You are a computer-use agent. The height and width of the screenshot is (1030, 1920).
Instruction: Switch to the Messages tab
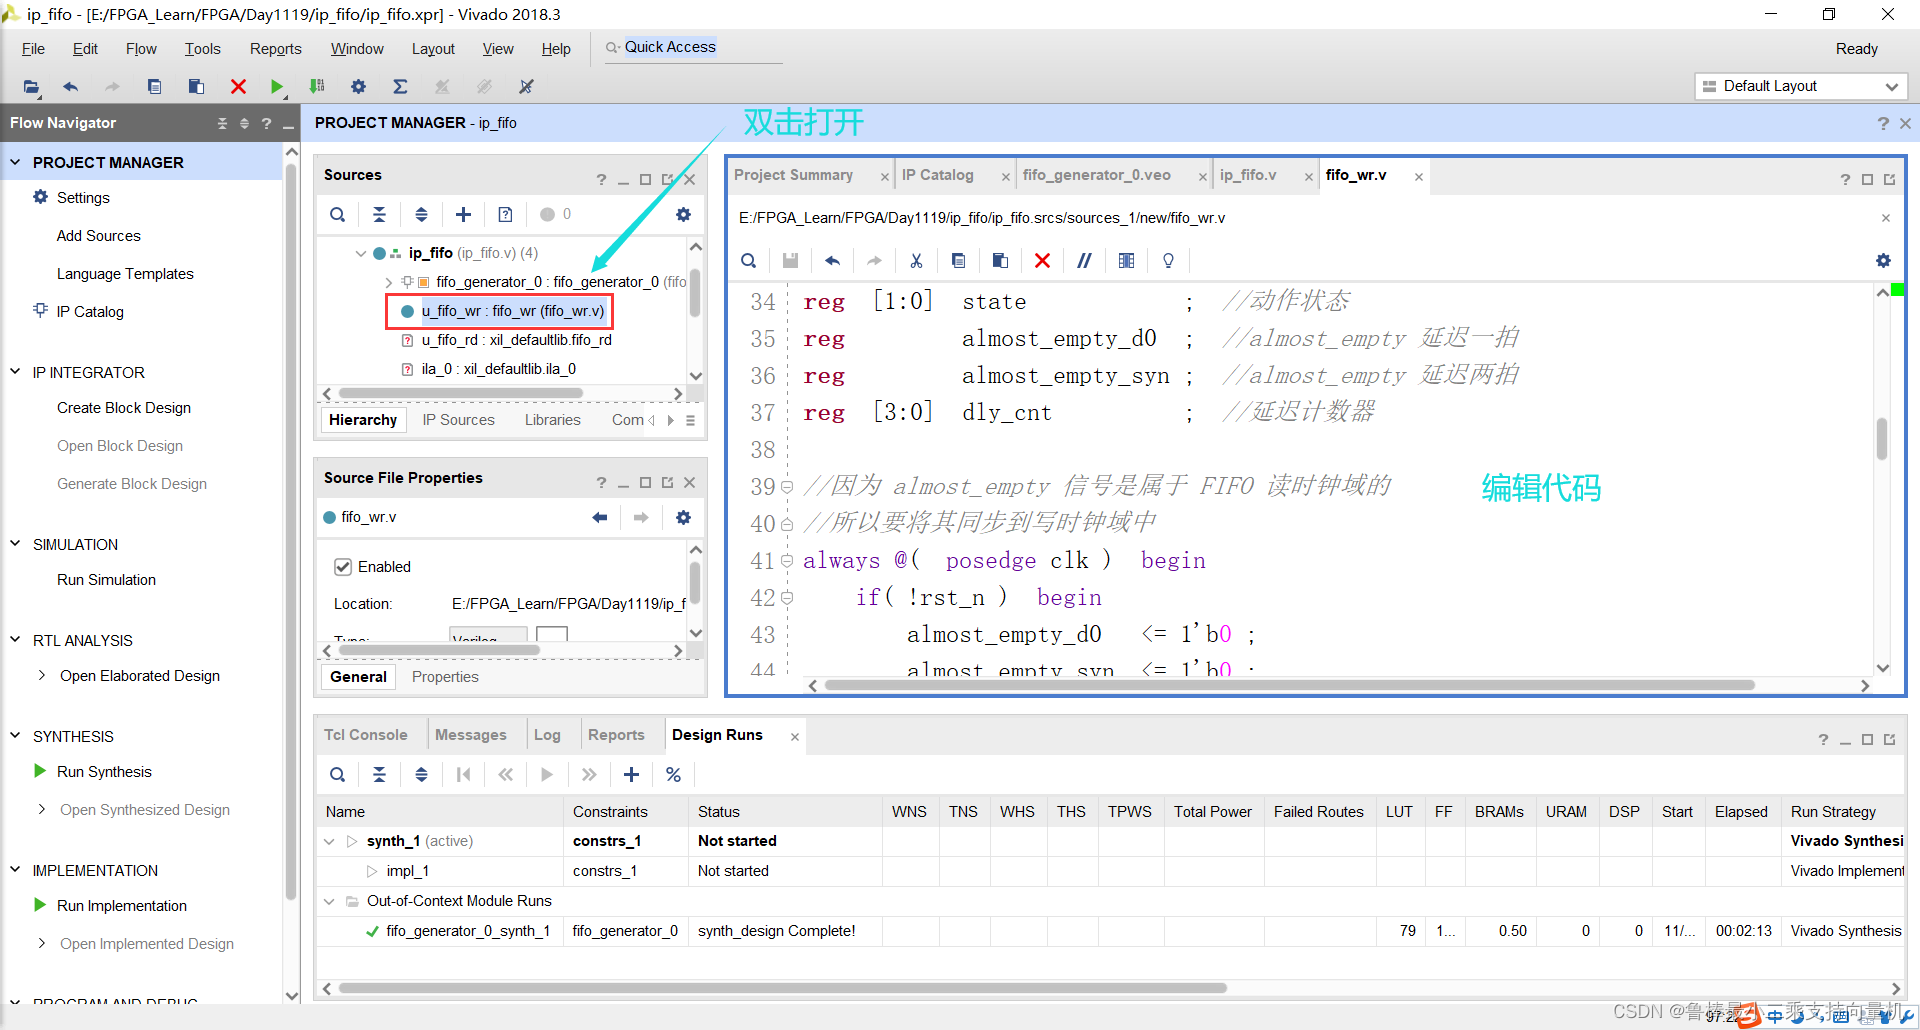(x=470, y=735)
